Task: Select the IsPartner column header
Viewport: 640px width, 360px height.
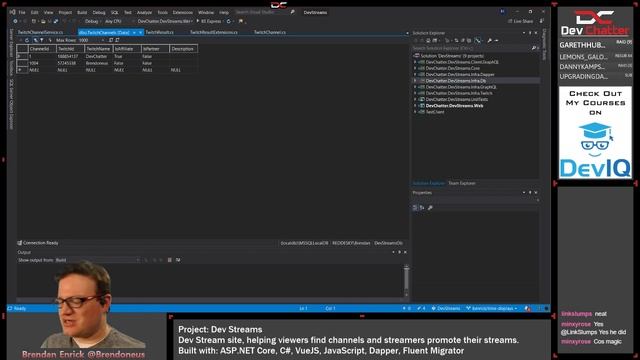Action: tap(155, 49)
